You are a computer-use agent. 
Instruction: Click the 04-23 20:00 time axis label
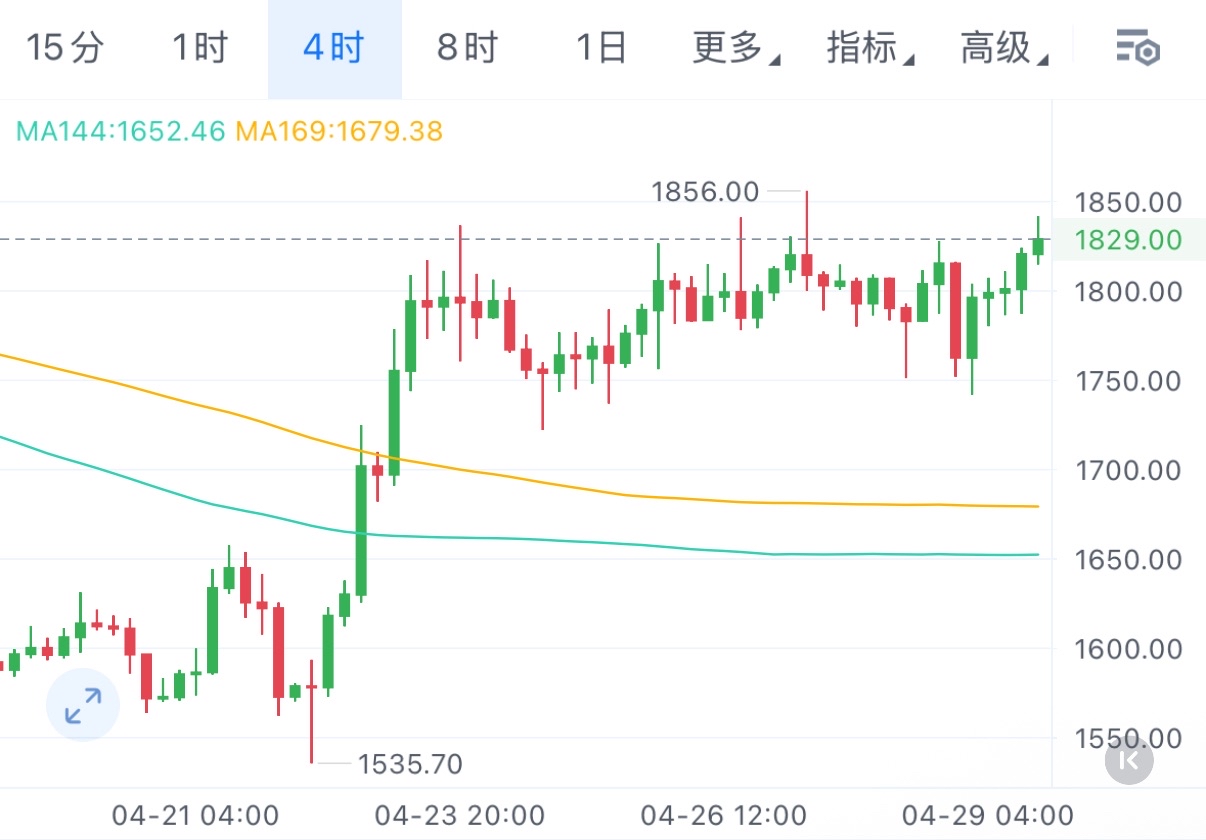click(460, 815)
